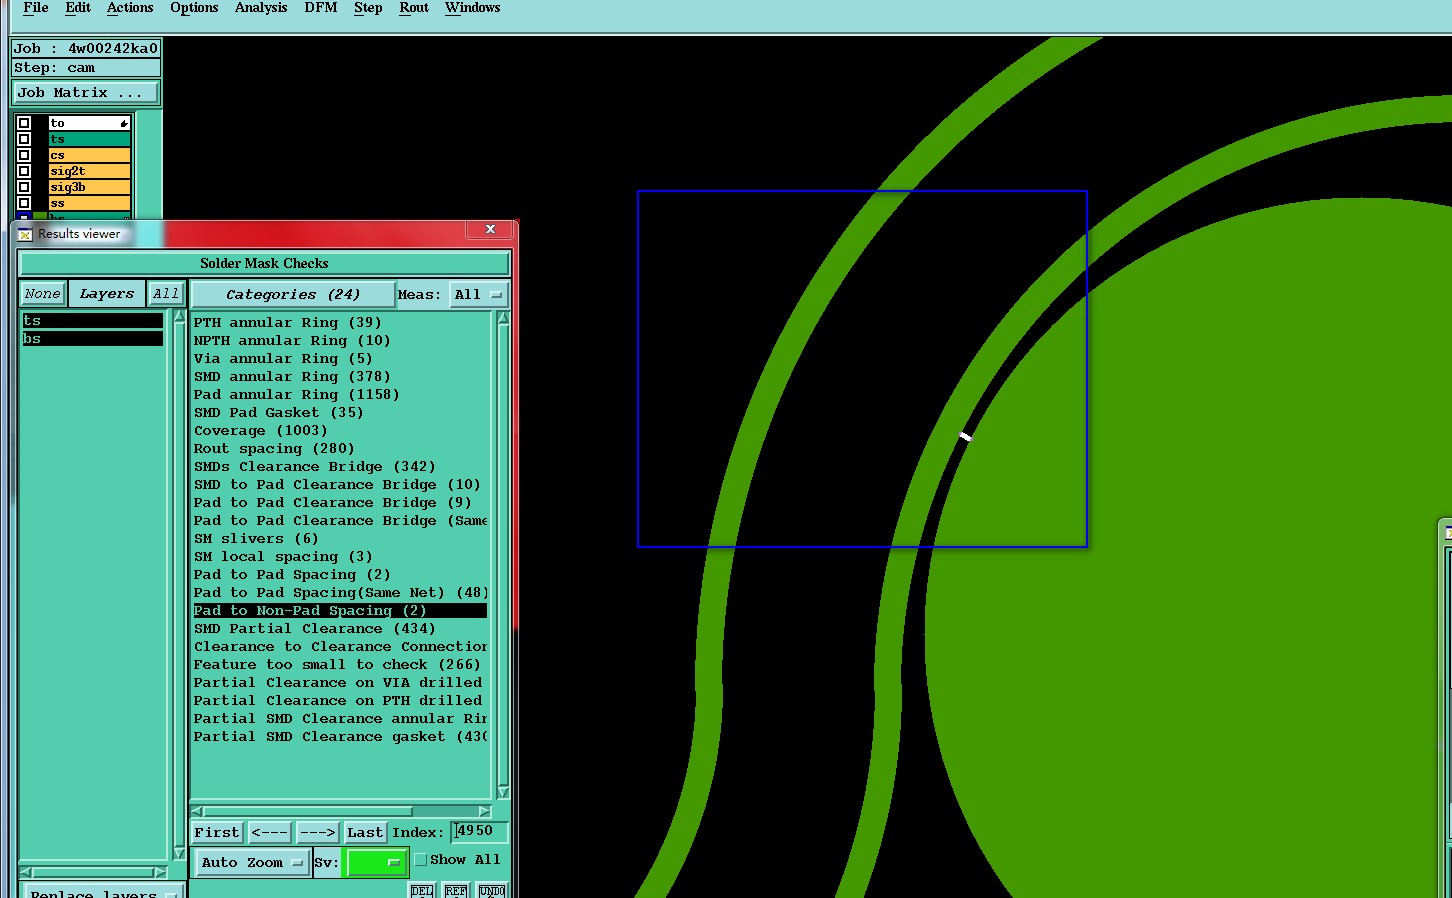Open the Step menu
Image resolution: width=1452 pixels, height=898 pixels.
point(368,8)
